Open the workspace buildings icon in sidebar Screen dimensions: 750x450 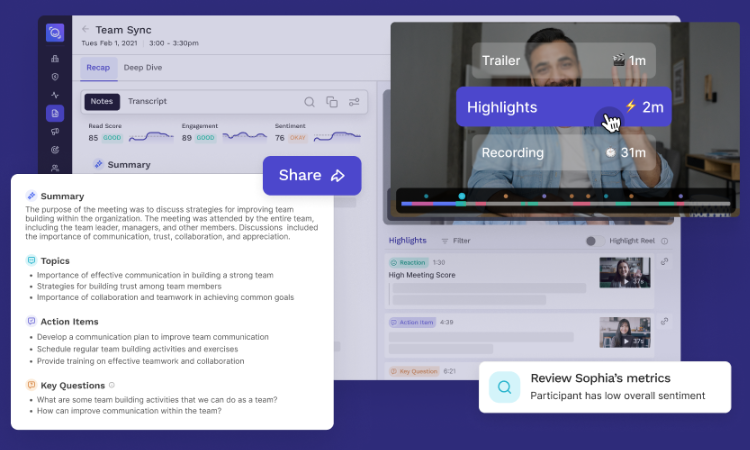point(55,58)
